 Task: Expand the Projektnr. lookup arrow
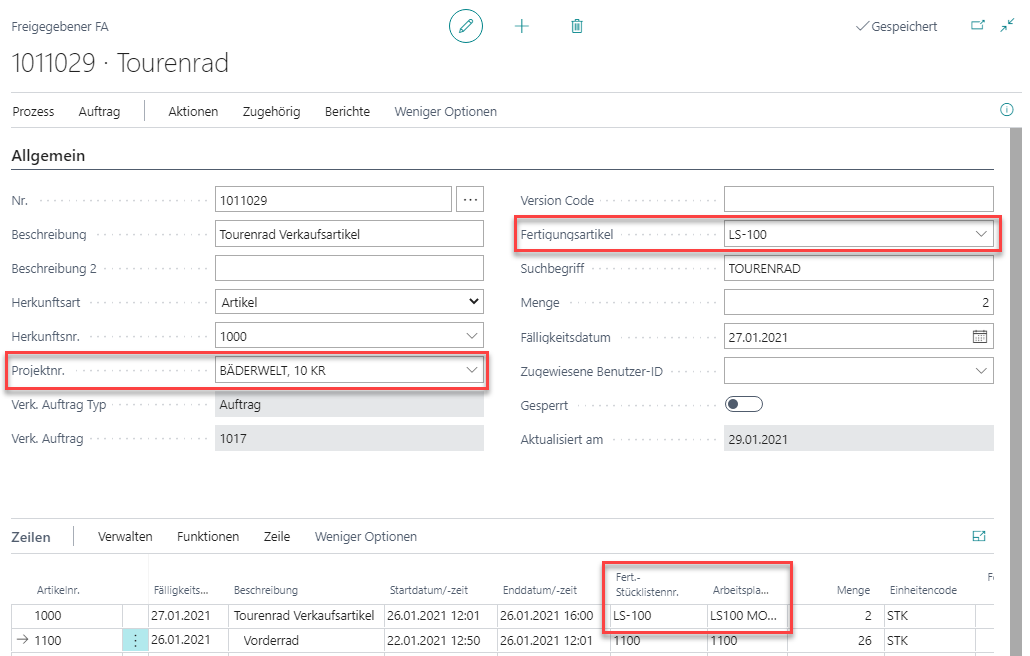tap(472, 370)
